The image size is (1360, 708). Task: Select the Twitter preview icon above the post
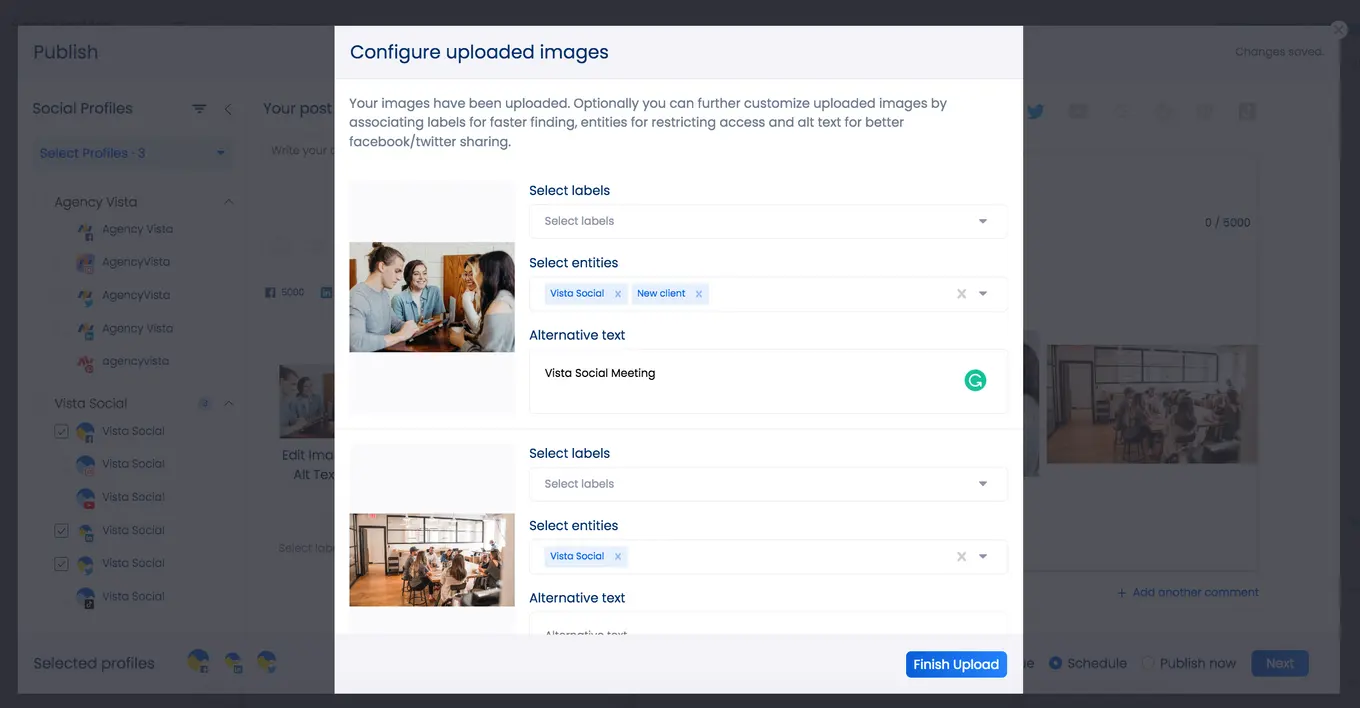click(1035, 111)
